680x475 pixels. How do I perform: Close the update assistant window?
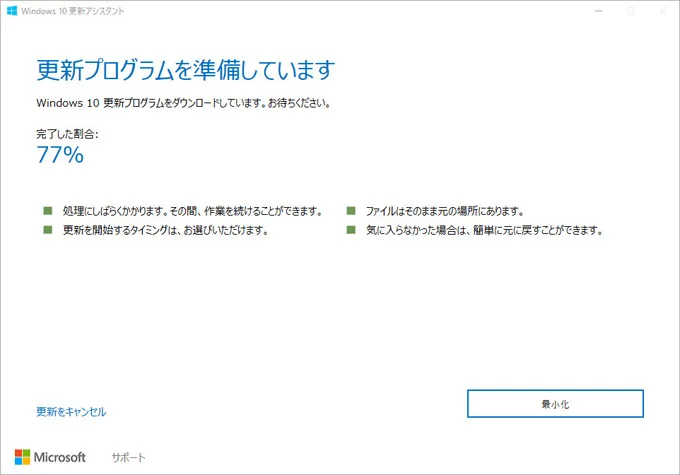point(662,10)
